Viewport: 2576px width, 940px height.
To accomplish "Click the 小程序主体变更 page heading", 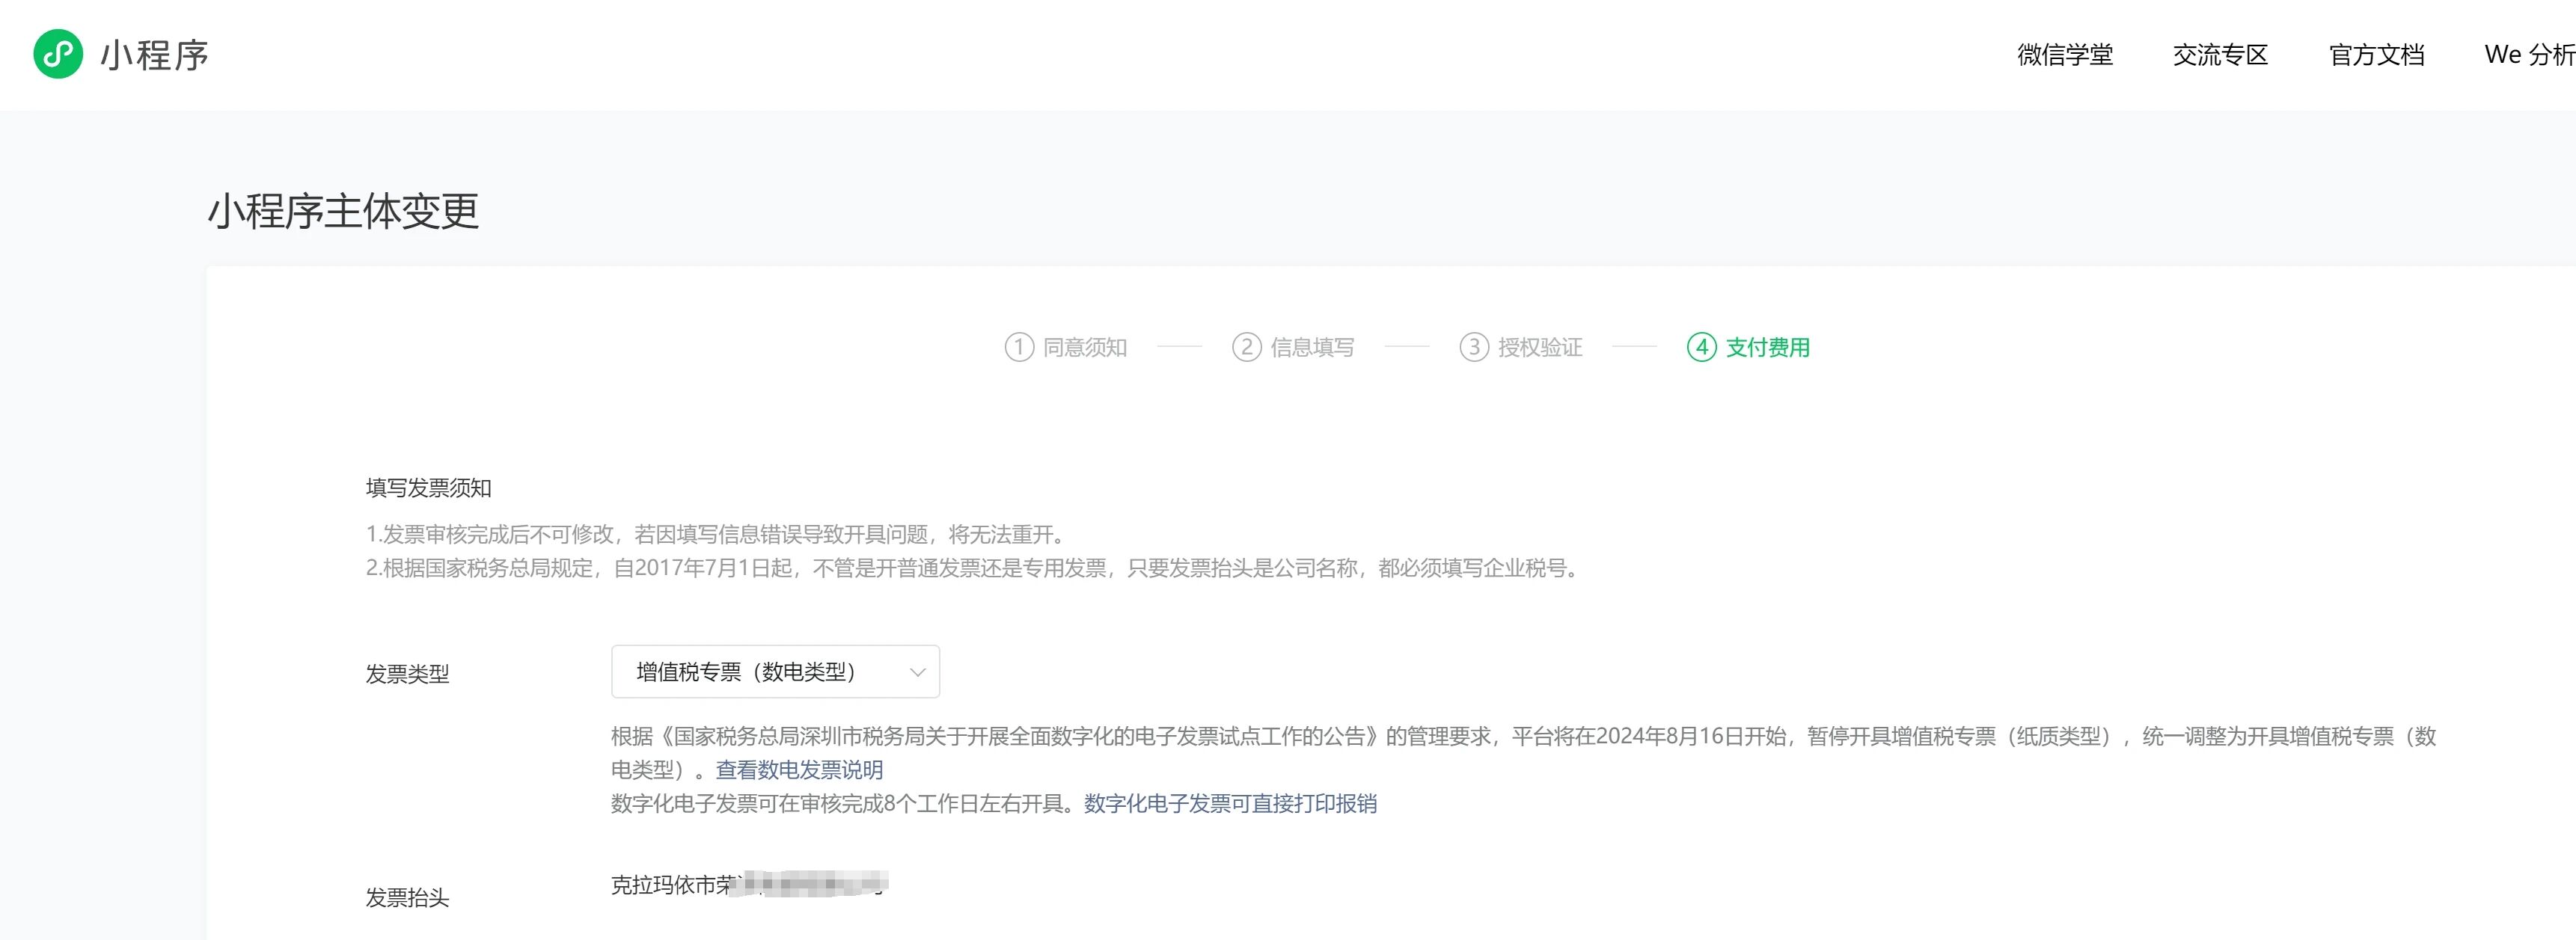I will coord(343,211).
